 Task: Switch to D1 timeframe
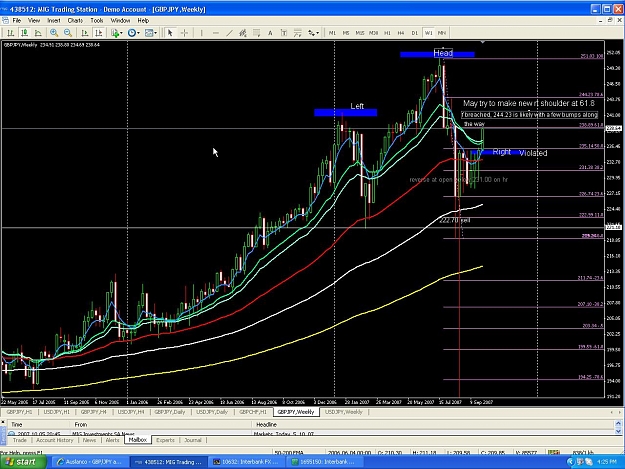coord(415,33)
